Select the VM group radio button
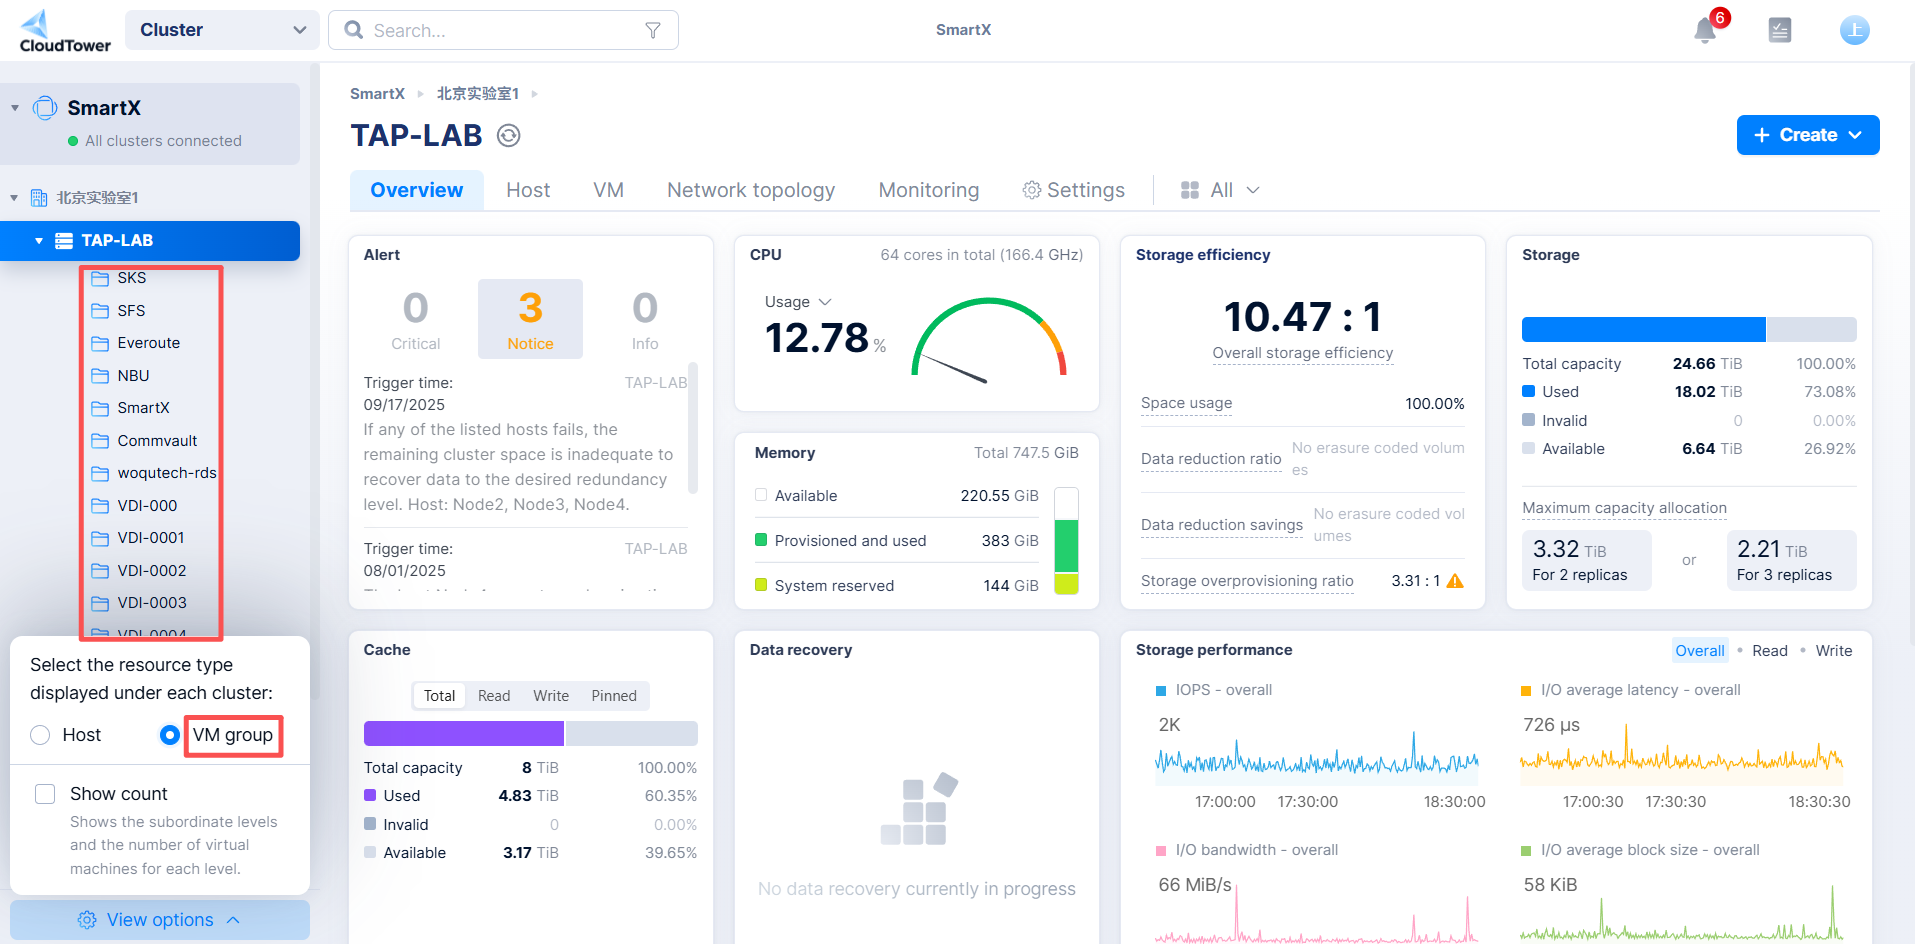The image size is (1915, 944). pos(170,735)
